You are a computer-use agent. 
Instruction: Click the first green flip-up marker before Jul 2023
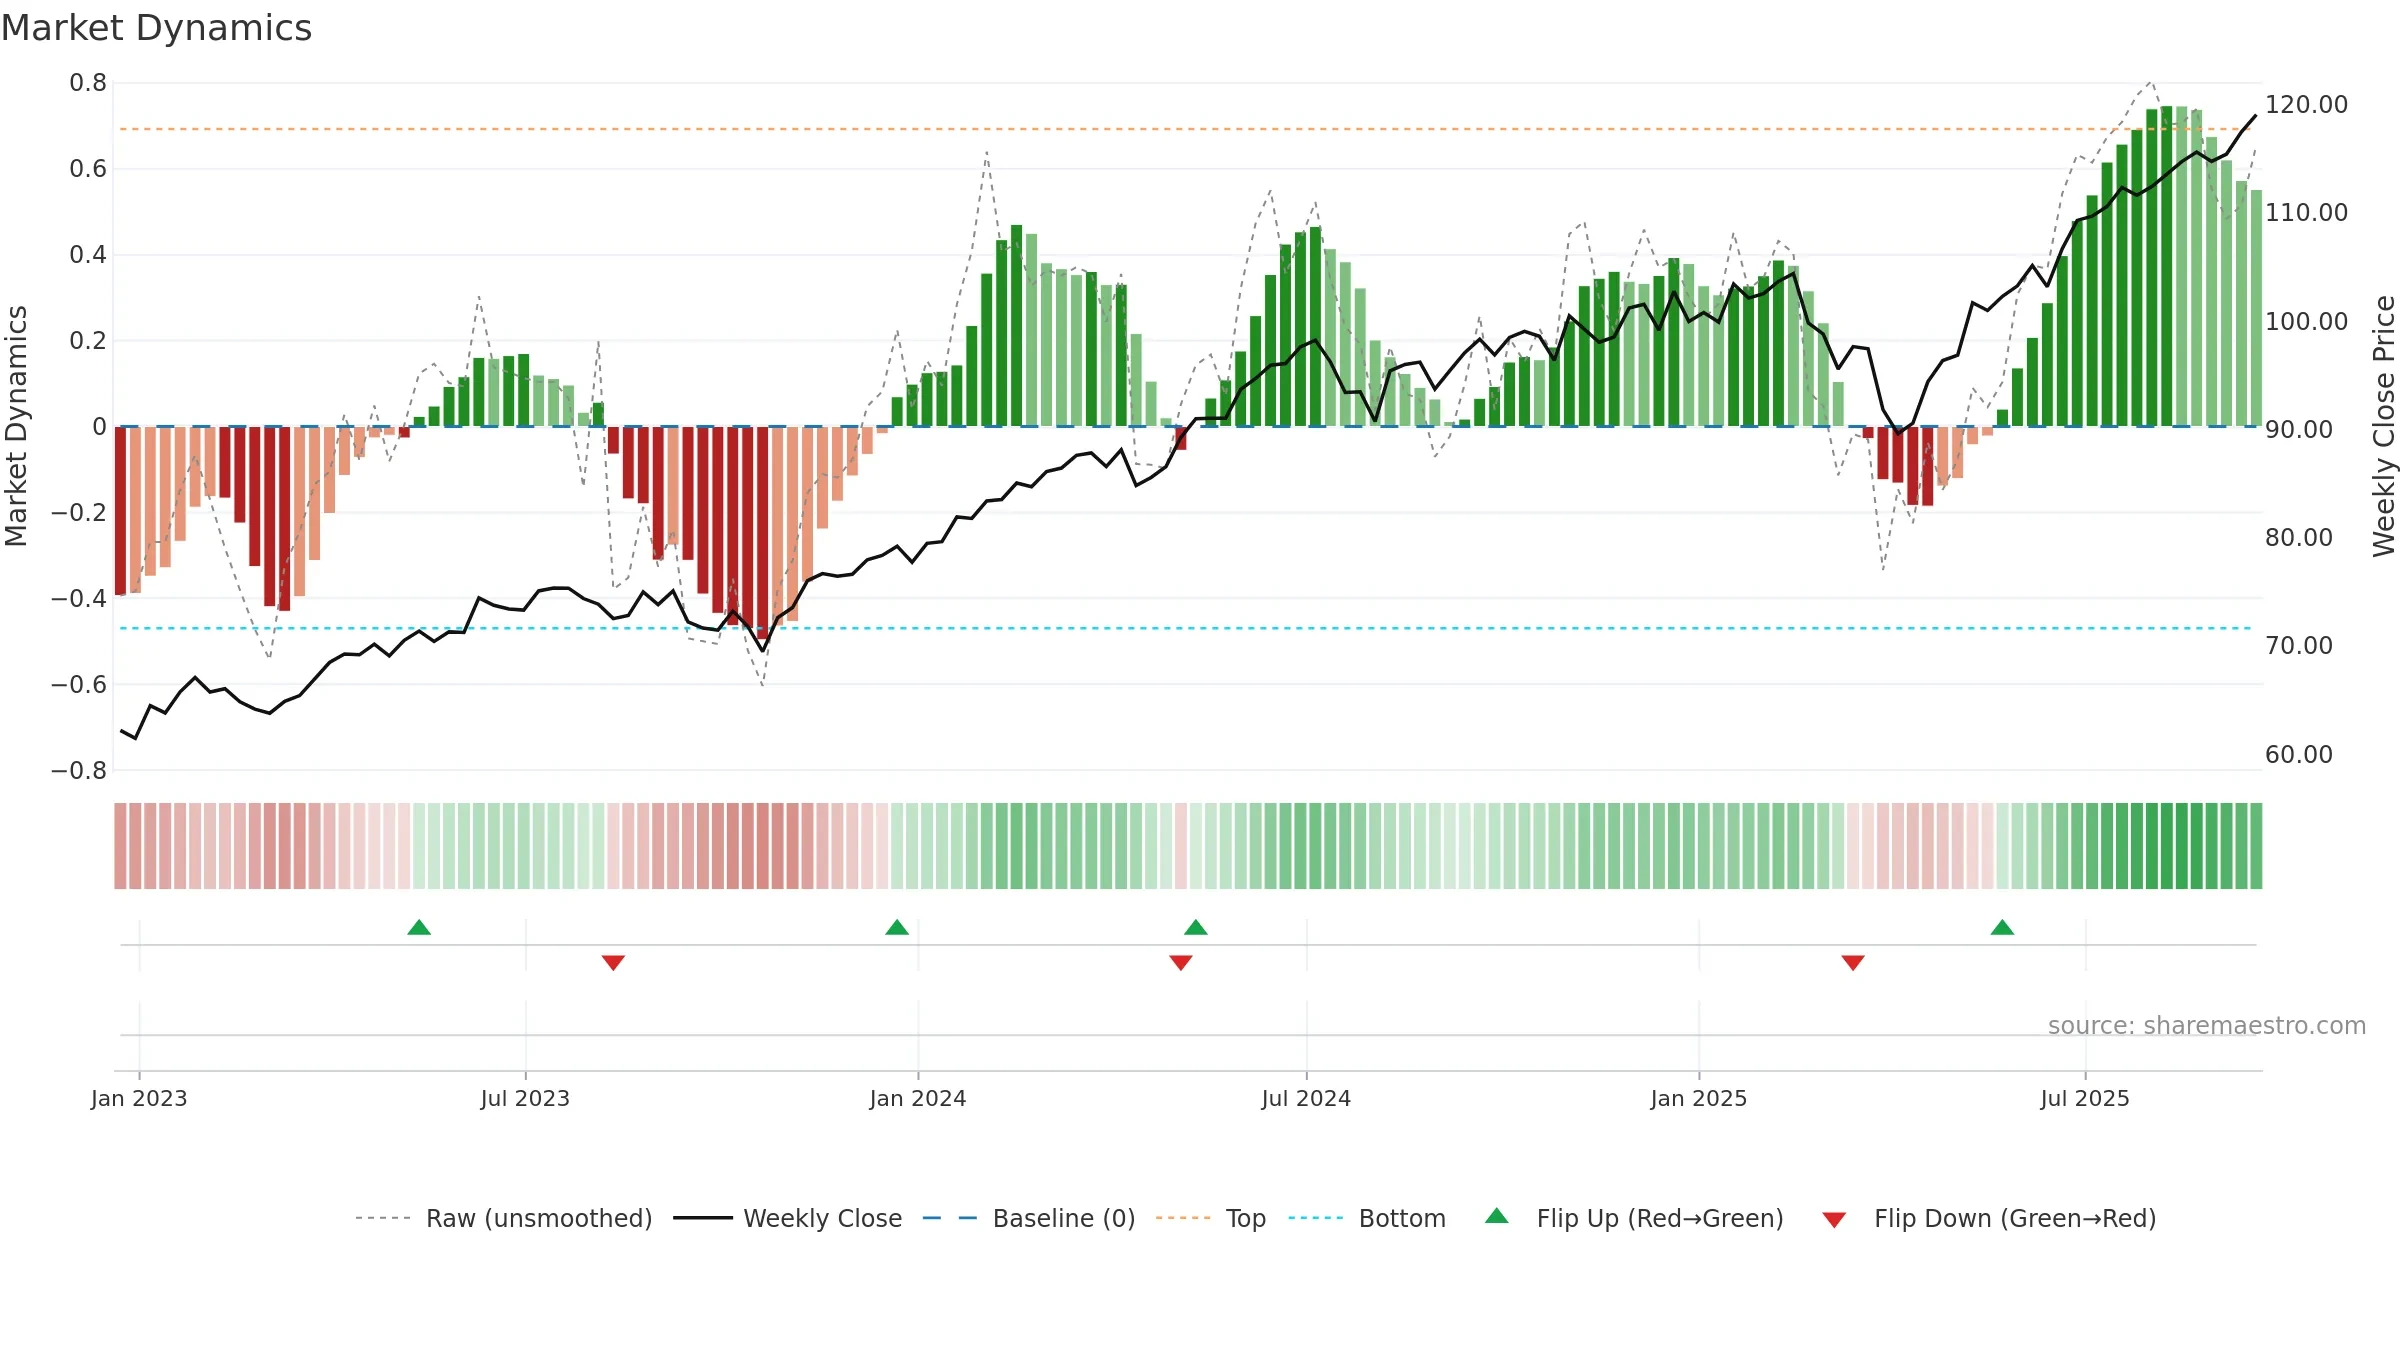(x=419, y=928)
